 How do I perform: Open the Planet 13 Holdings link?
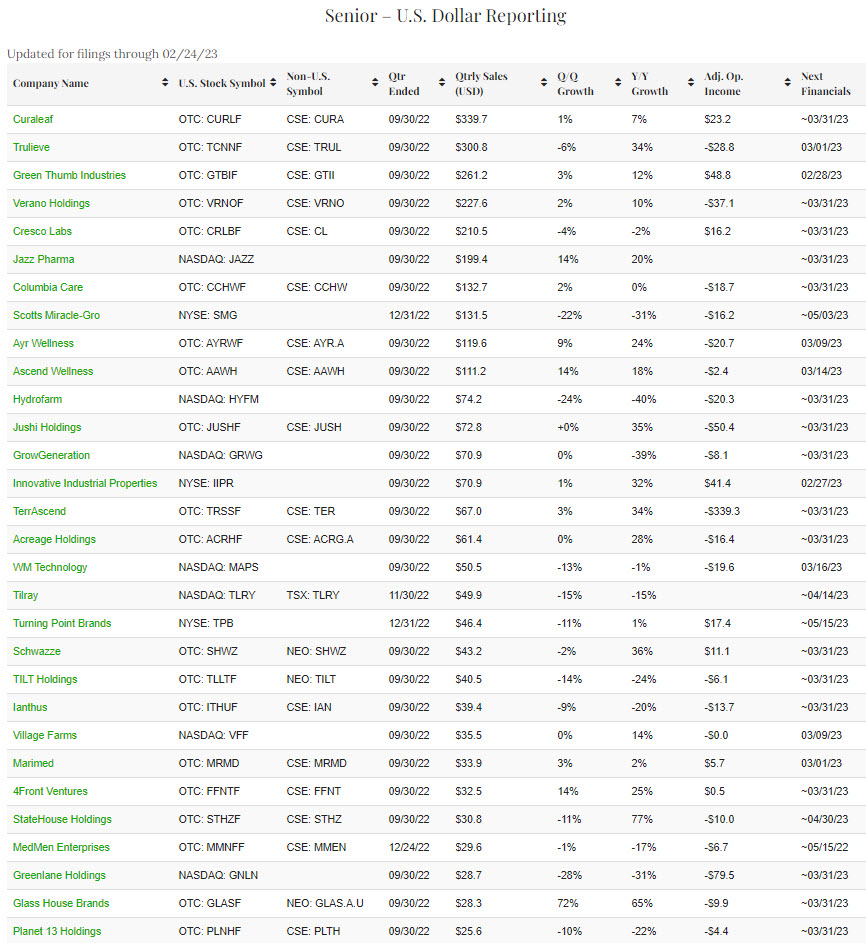(x=57, y=931)
